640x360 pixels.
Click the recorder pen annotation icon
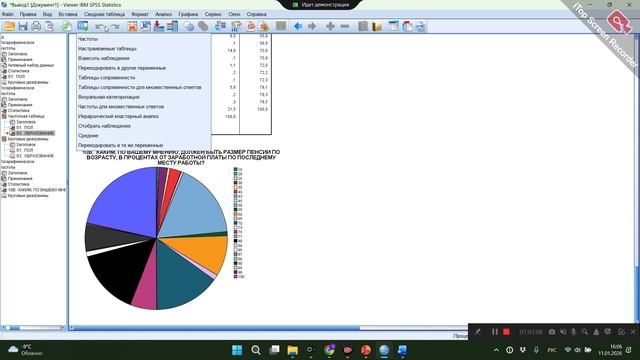[x=477, y=332]
